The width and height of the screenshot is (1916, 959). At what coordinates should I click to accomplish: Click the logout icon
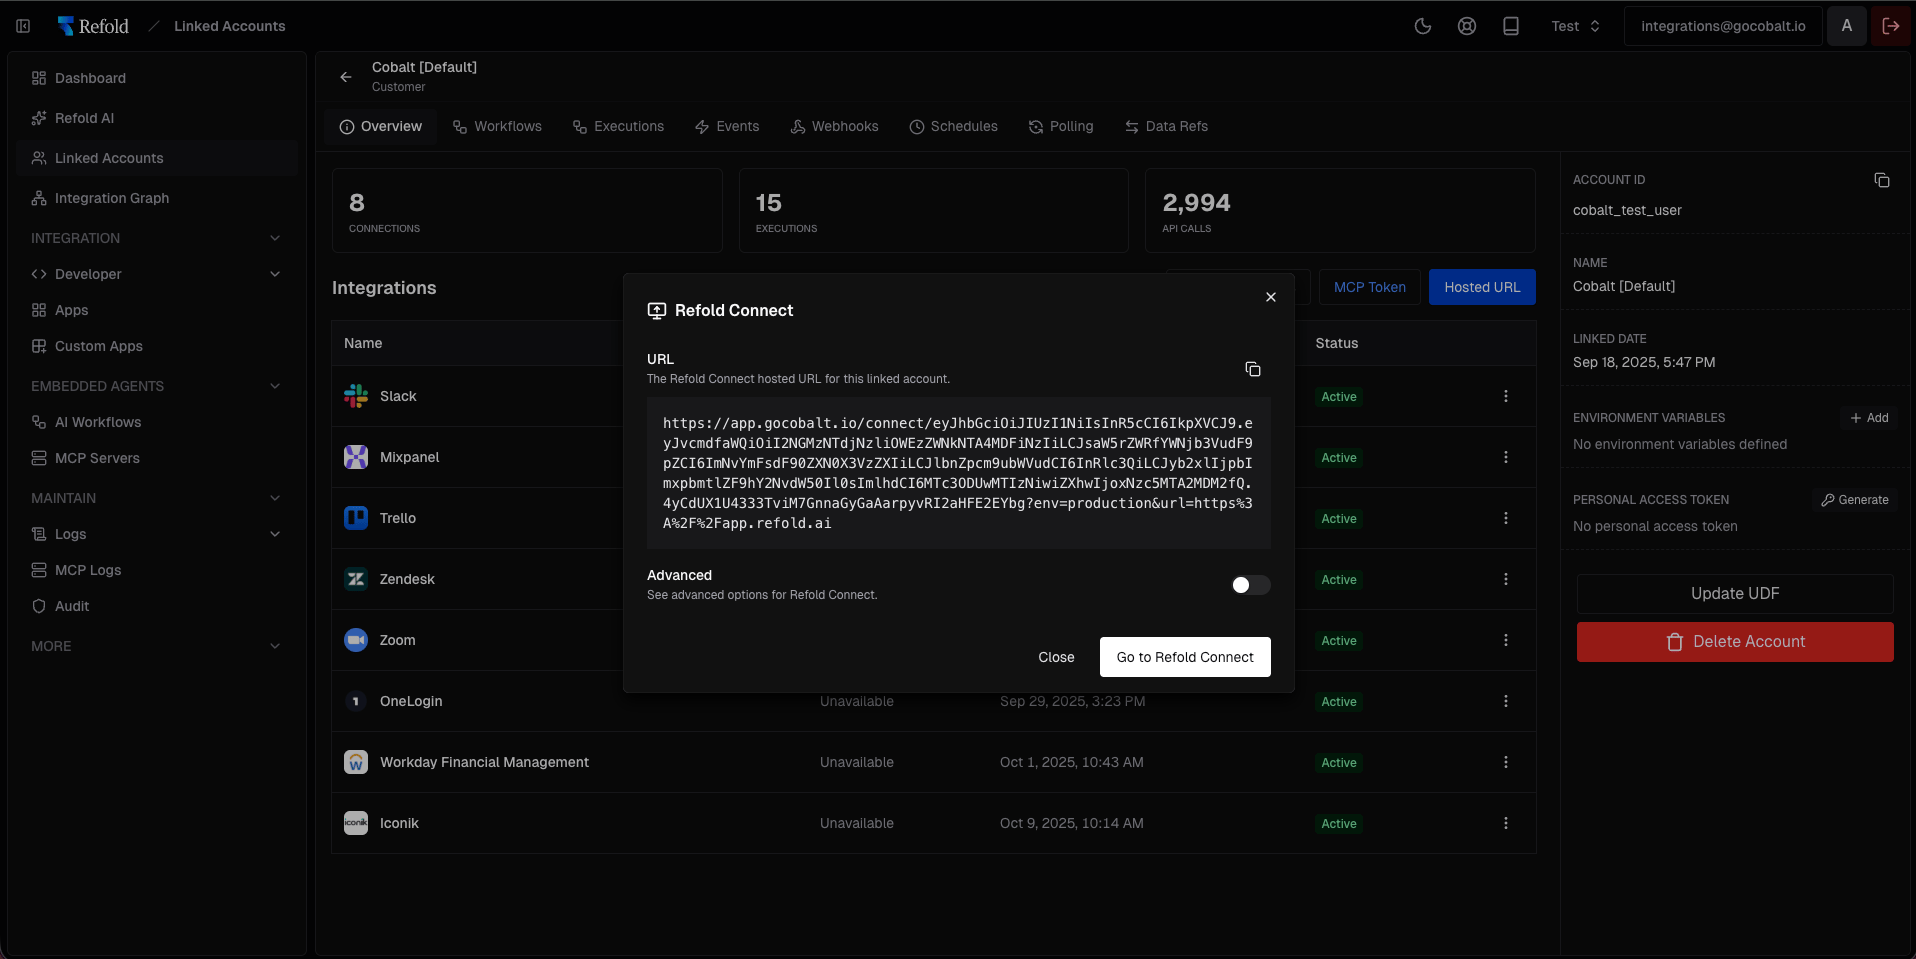click(1891, 26)
